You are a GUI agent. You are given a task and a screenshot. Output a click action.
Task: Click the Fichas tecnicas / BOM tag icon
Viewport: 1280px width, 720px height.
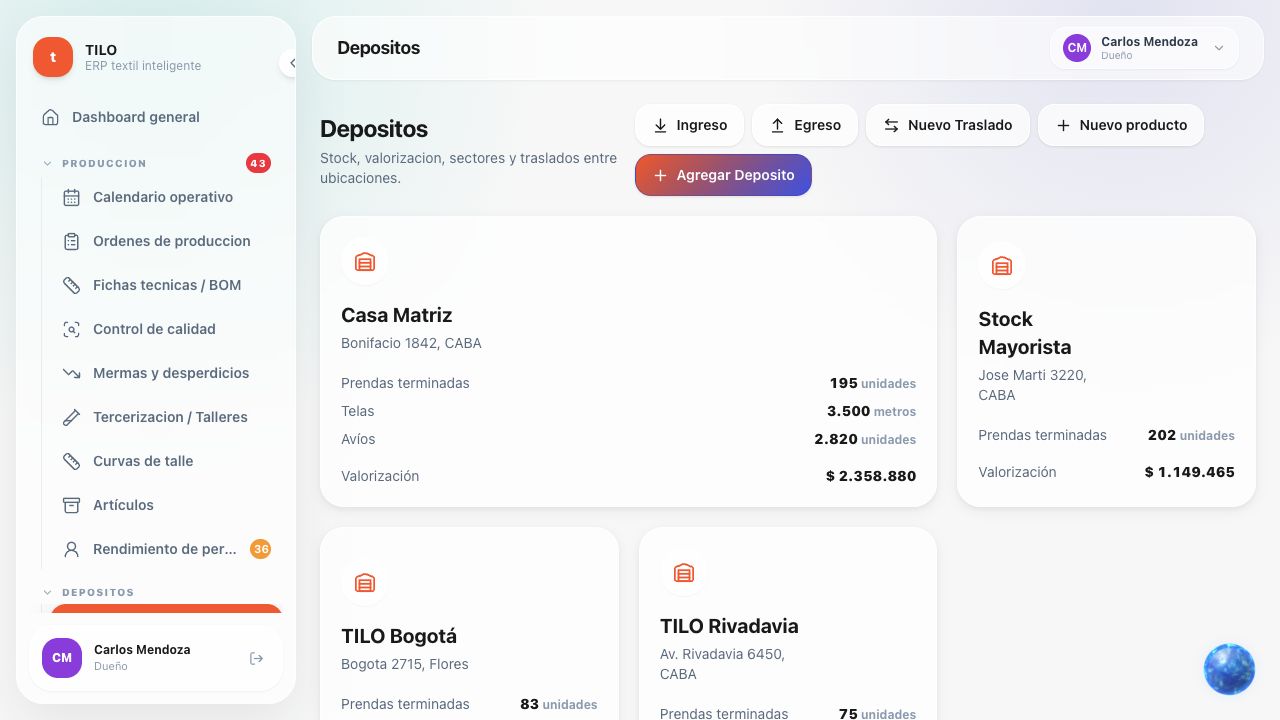(71, 285)
